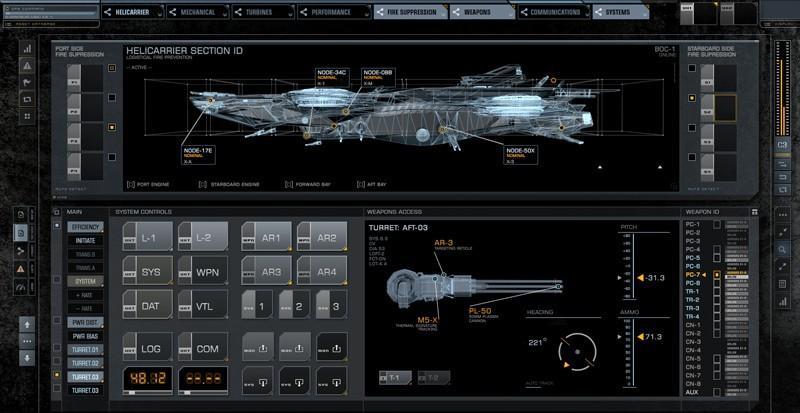
Task: Switch to the Communications tab
Action: tap(555, 12)
